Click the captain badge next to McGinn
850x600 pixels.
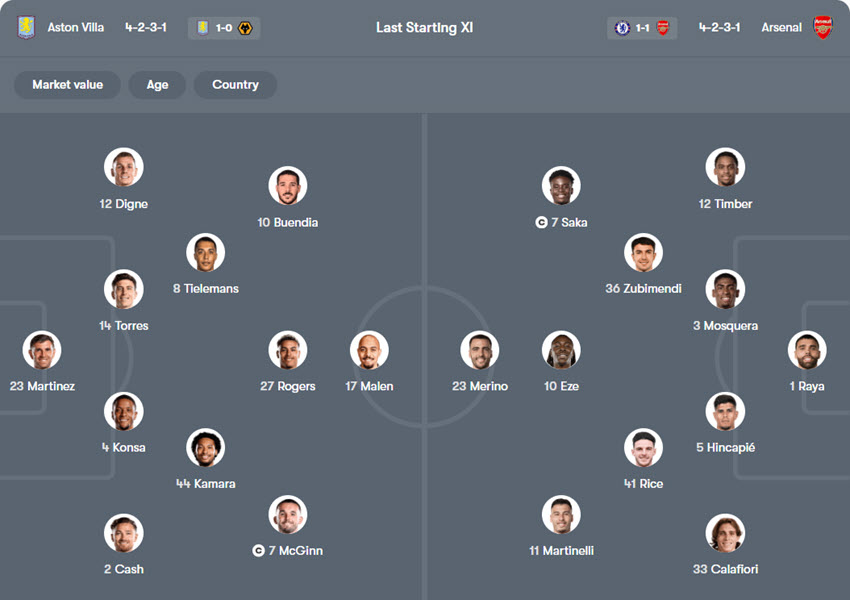click(x=258, y=551)
